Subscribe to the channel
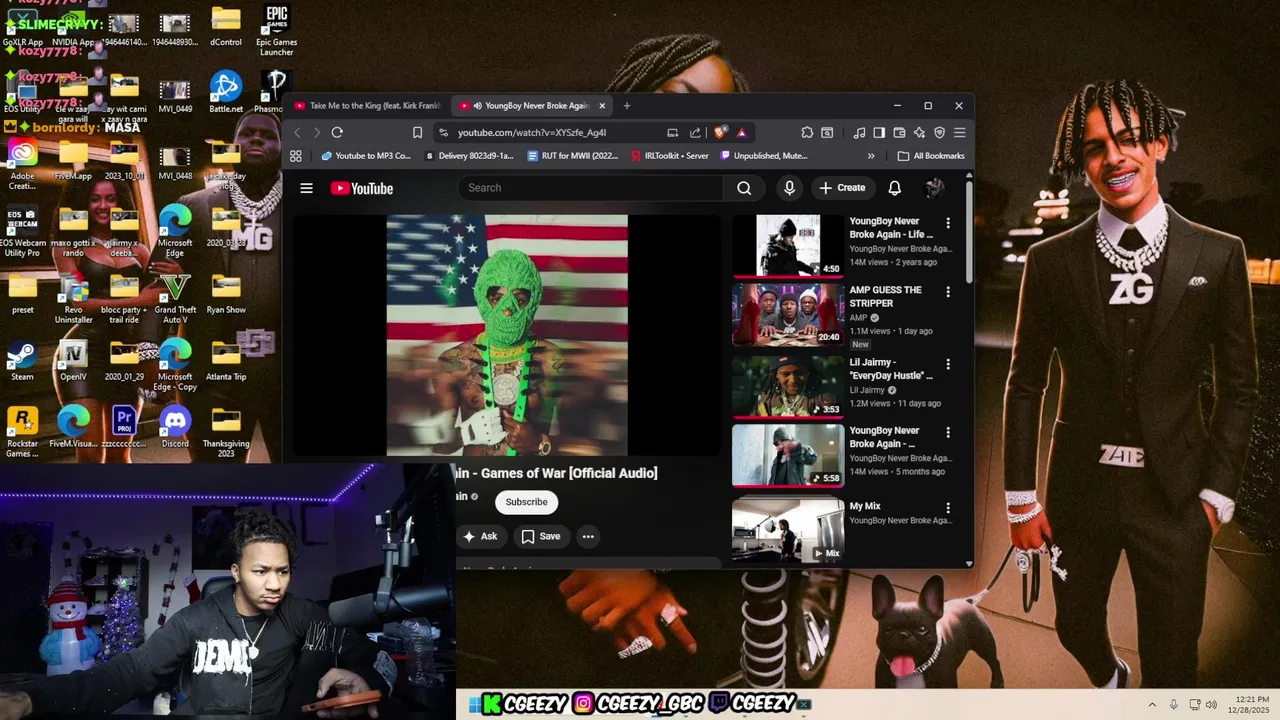The image size is (1280, 720). (x=526, y=502)
